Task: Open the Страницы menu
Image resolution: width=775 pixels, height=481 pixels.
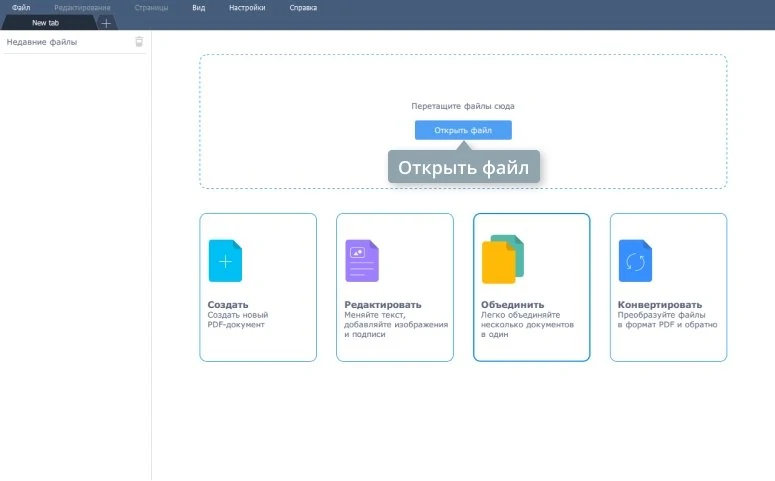Action: click(151, 7)
